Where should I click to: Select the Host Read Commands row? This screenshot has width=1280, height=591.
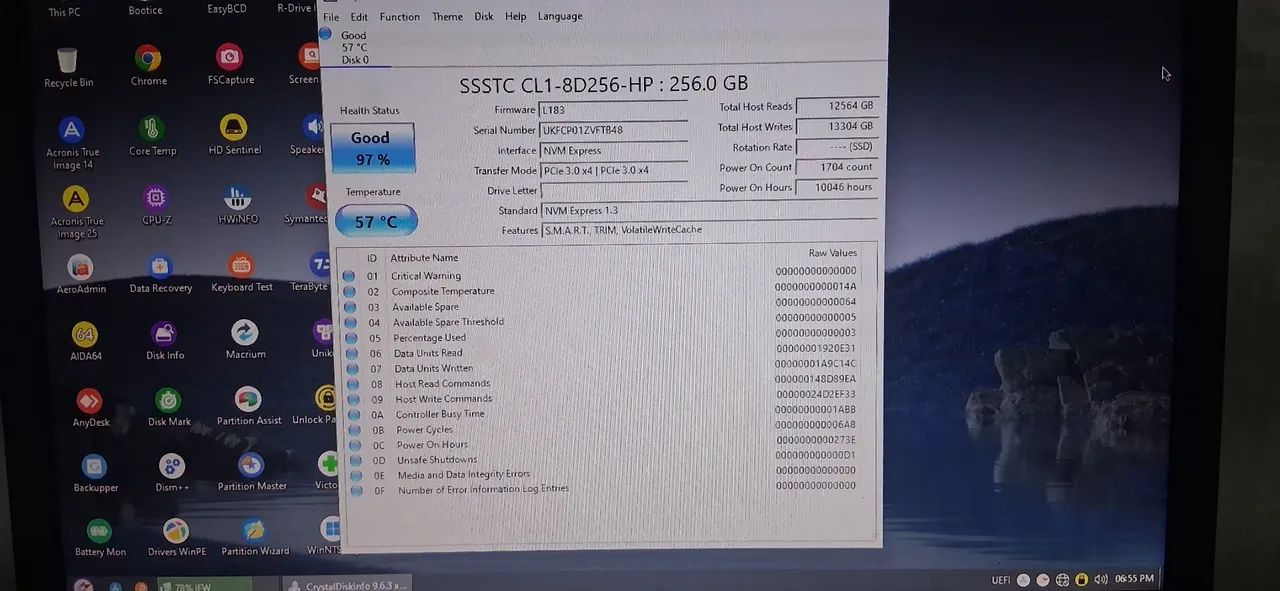(x=602, y=382)
